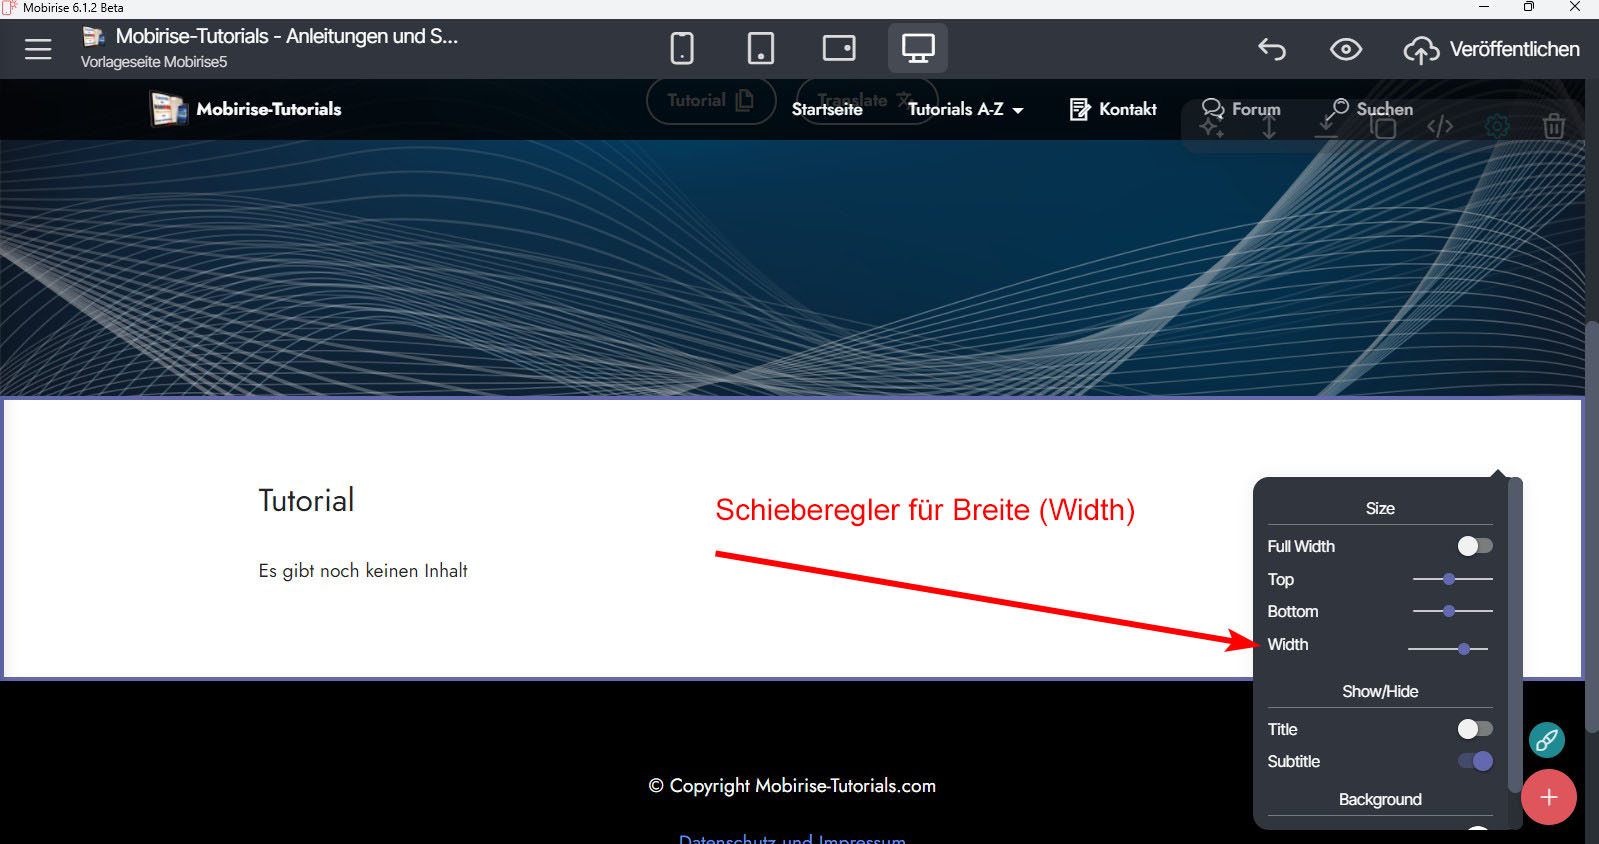
Task: Click the Copyright Mobirise-Tutorials.com text
Action: tap(792, 786)
